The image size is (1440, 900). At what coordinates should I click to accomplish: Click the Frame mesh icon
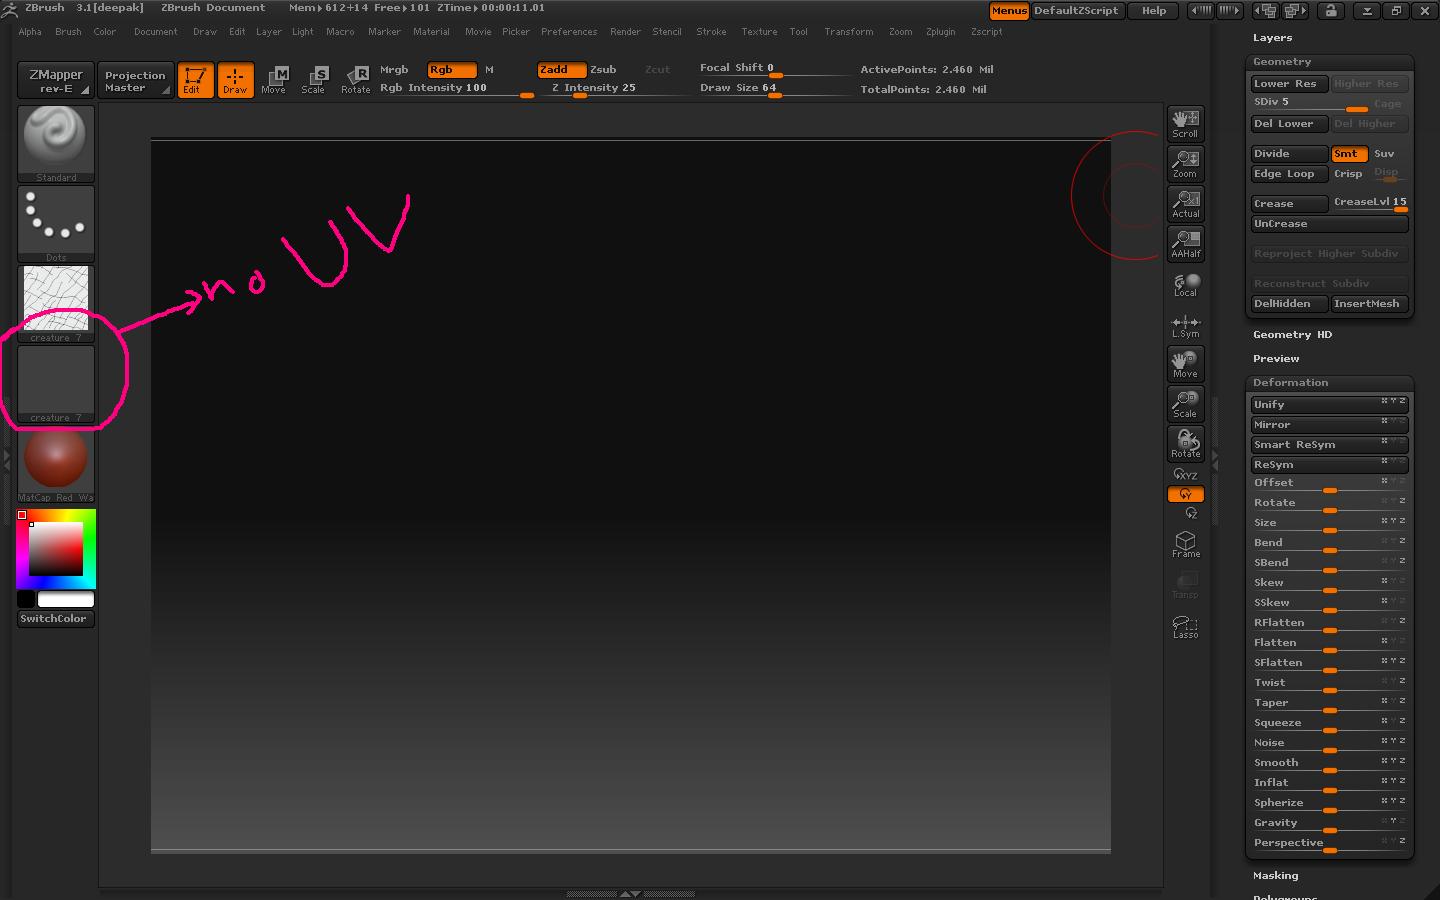coord(1185,544)
